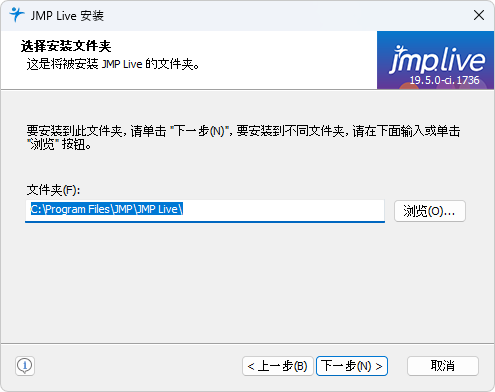Click the info help icon at bottom-left
495x392 pixels.
[25, 366]
